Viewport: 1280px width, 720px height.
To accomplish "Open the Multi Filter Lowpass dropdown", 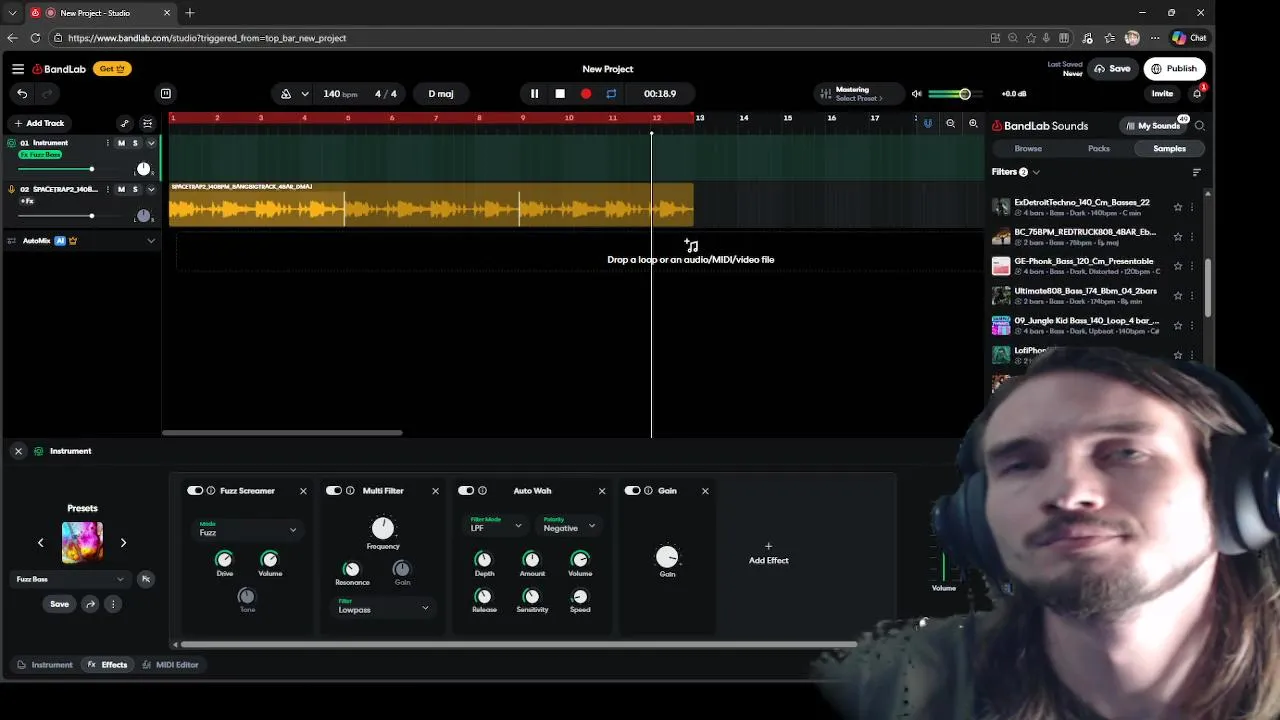I will pos(383,607).
